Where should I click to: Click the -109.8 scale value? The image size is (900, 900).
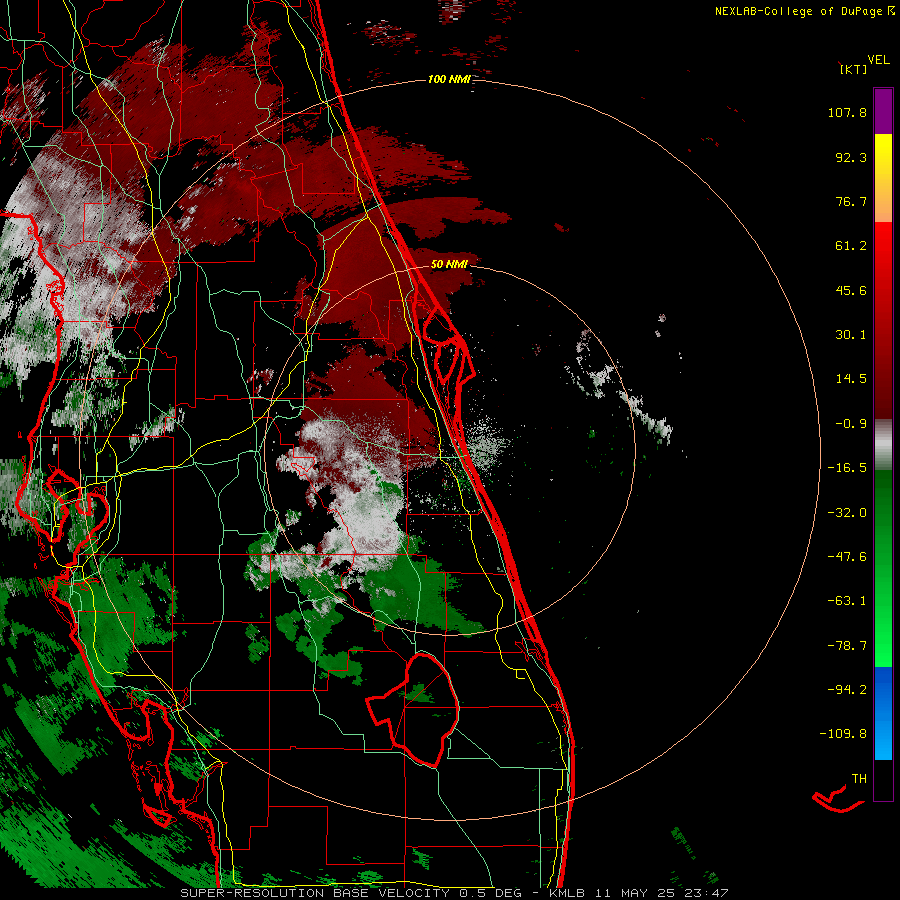843,734
